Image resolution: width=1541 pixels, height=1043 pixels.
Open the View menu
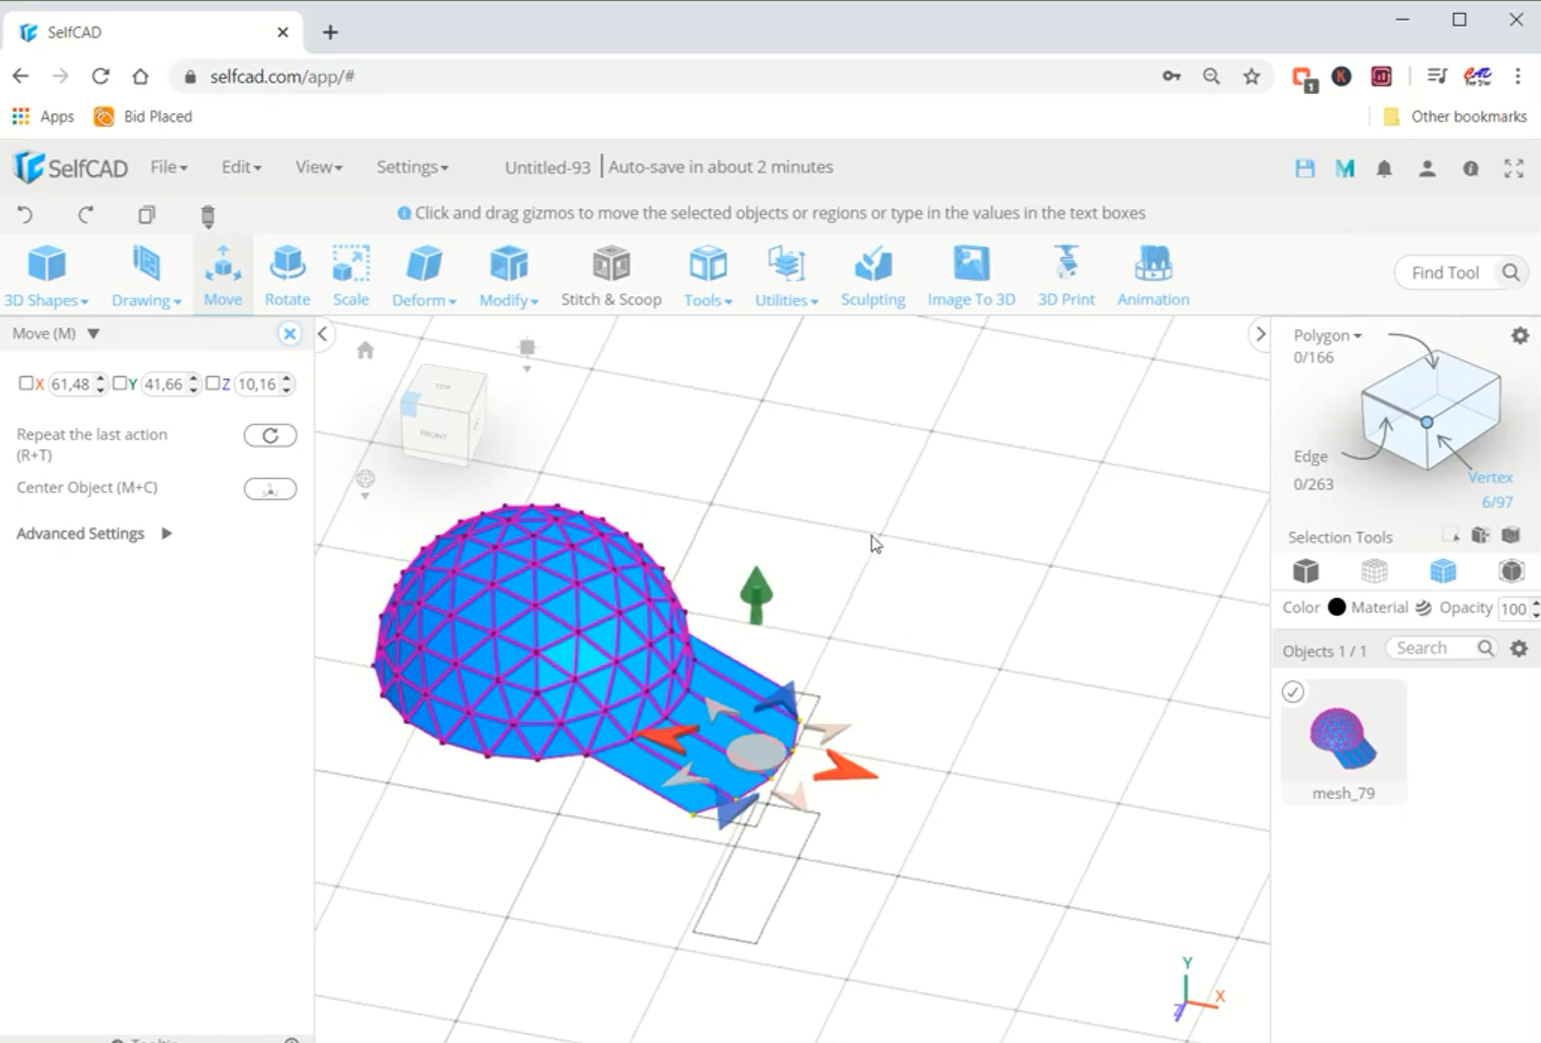pos(318,167)
